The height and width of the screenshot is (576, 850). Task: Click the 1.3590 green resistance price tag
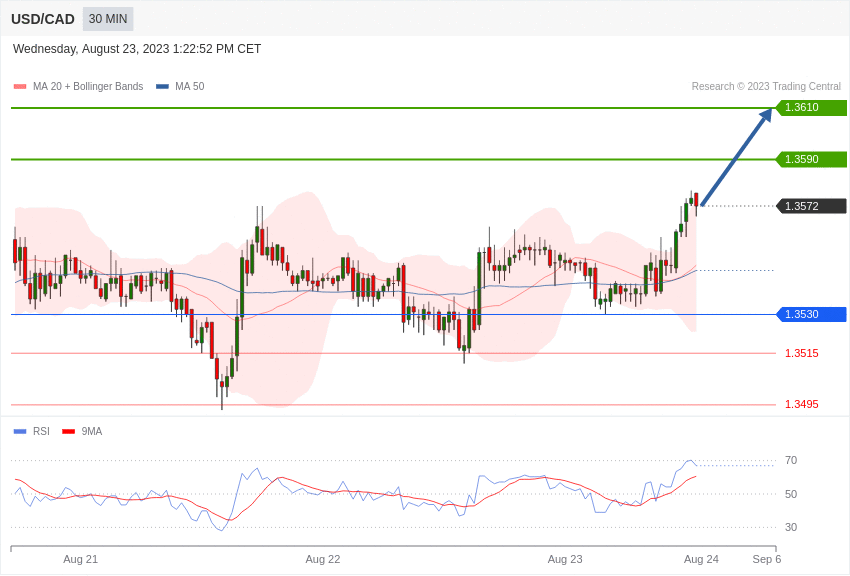tap(811, 159)
